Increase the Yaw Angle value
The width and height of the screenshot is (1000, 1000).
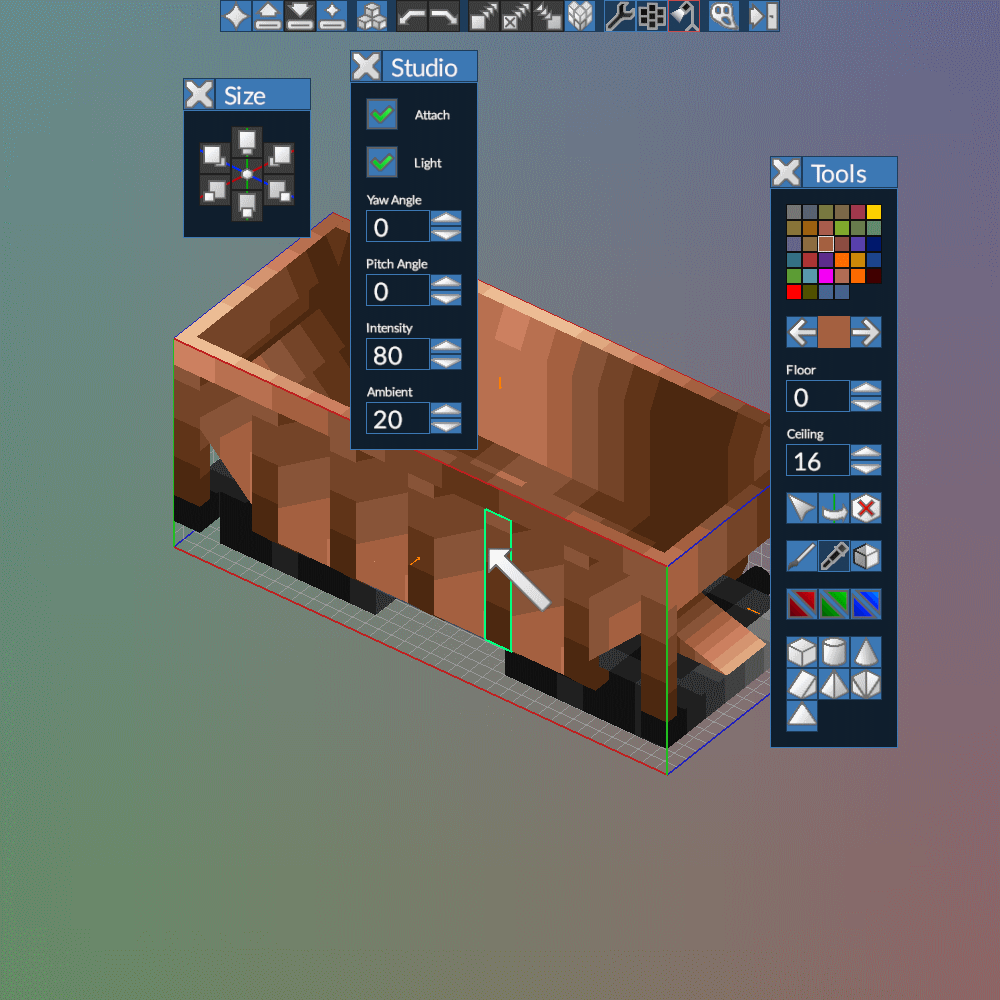click(446, 218)
